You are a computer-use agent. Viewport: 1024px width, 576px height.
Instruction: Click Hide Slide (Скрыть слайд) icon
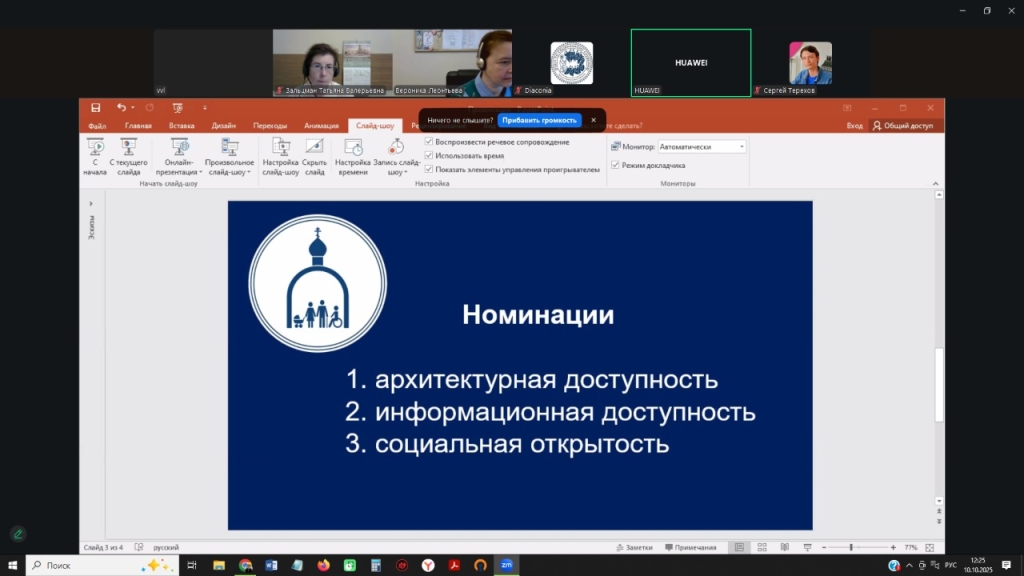point(314,156)
